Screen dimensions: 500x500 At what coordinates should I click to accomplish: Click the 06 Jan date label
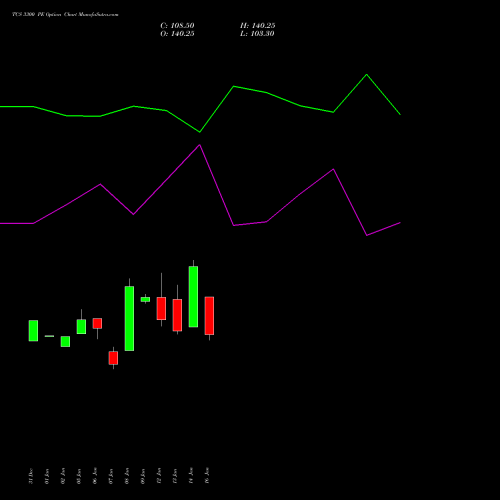coord(95,476)
